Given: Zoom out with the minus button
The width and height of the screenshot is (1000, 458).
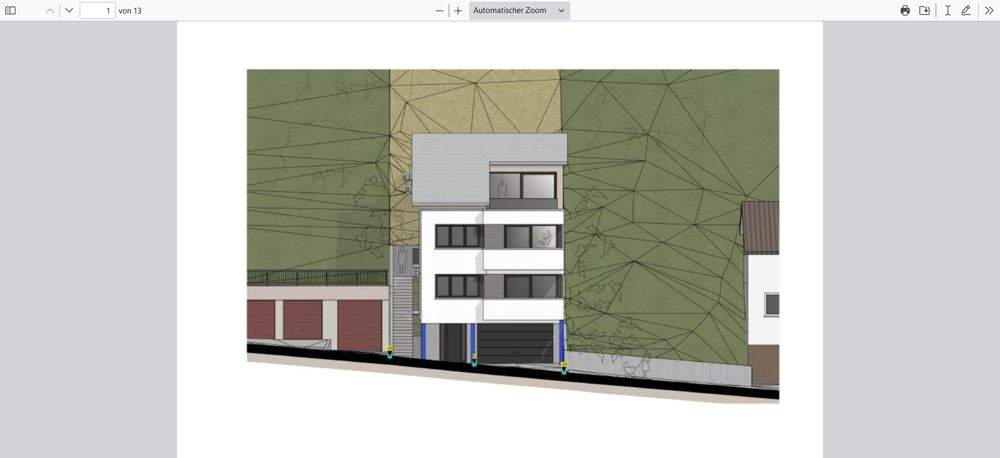Looking at the screenshot, I should [x=439, y=10].
